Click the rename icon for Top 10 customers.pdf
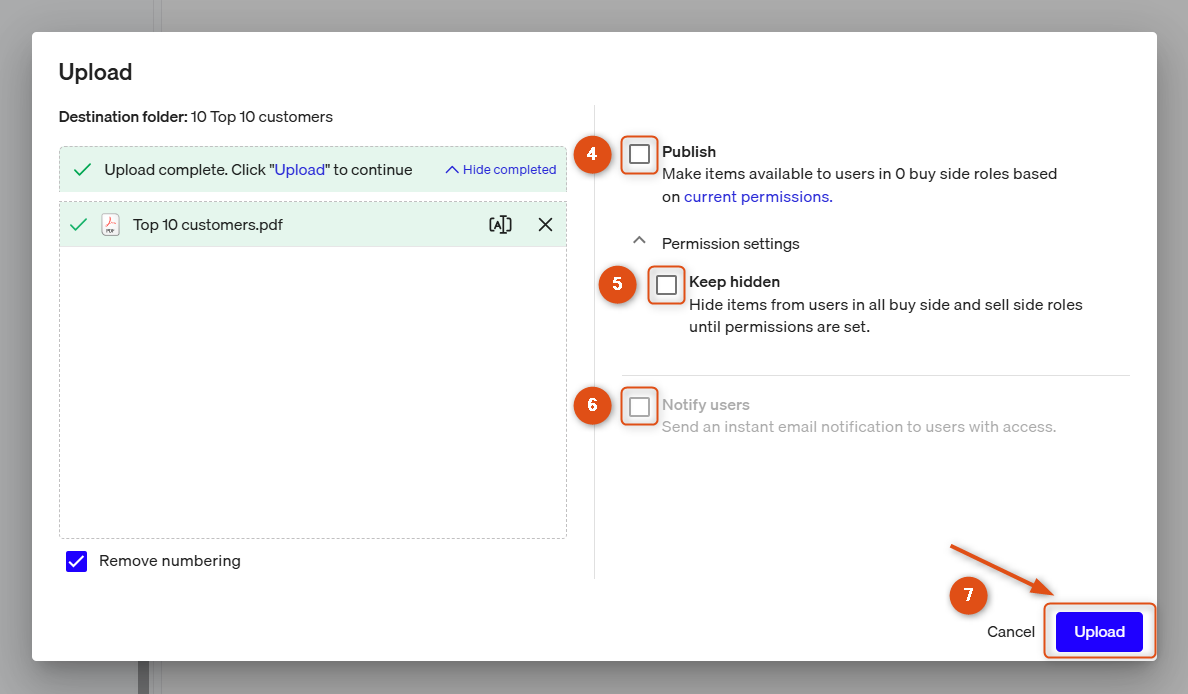 click(500, 224)
